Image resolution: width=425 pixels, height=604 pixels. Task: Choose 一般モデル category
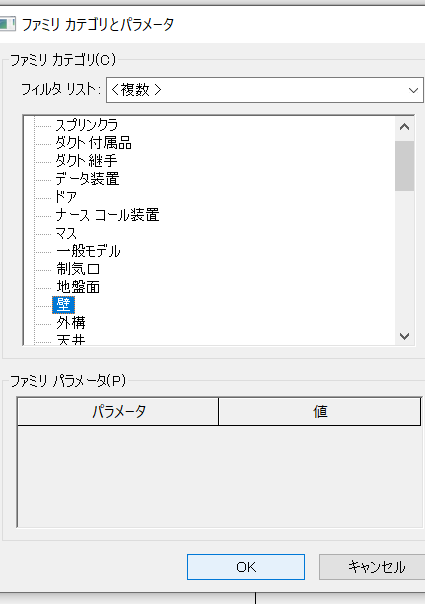pyautogui.click(x=88, y=251)
